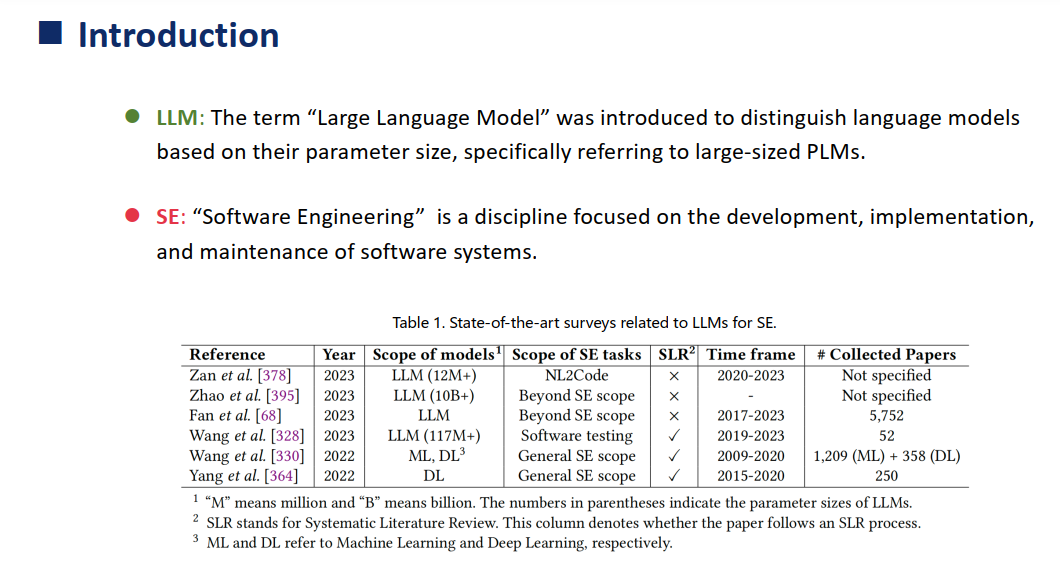This screenshot has height=568, width=1060.
Task: Click the "Software testing" cell
Action: click(x=577, y=435)
